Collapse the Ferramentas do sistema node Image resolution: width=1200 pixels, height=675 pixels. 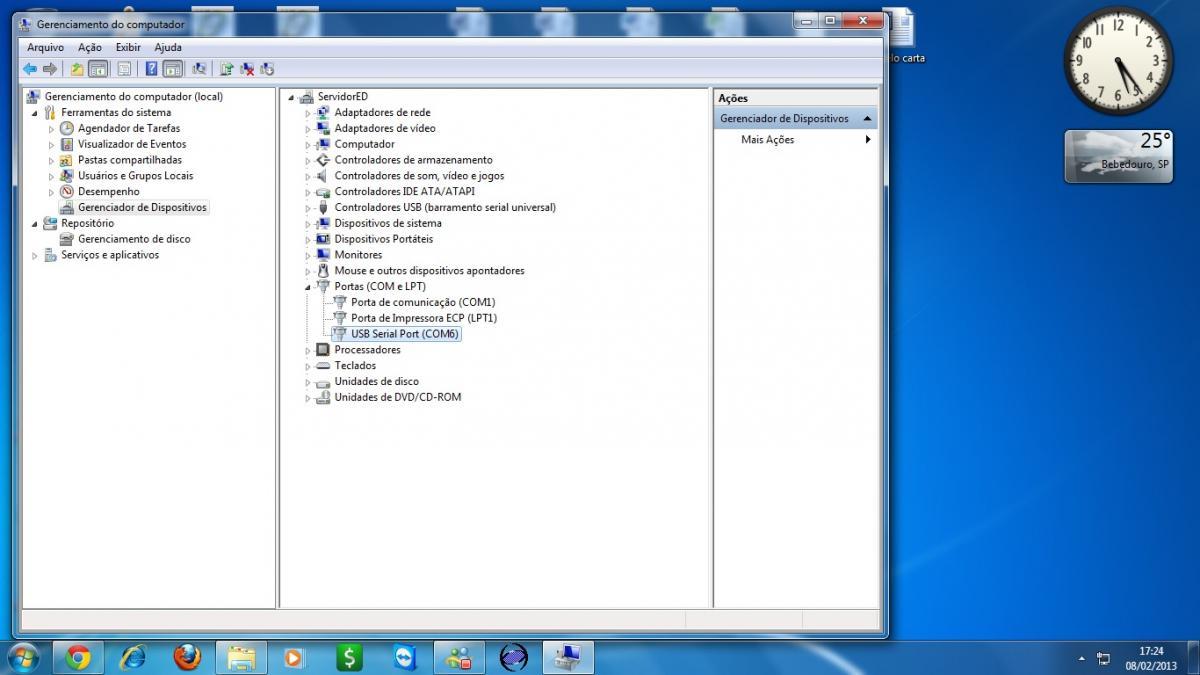35,113
